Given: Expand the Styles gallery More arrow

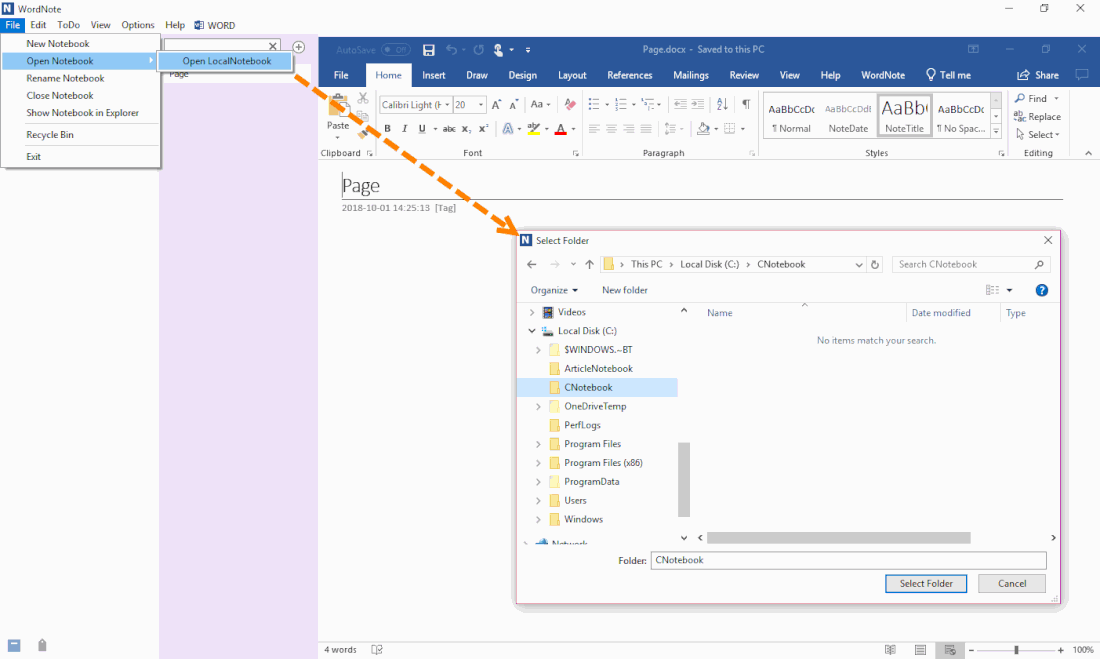Looking at the screenshot, I should (996, 131).
